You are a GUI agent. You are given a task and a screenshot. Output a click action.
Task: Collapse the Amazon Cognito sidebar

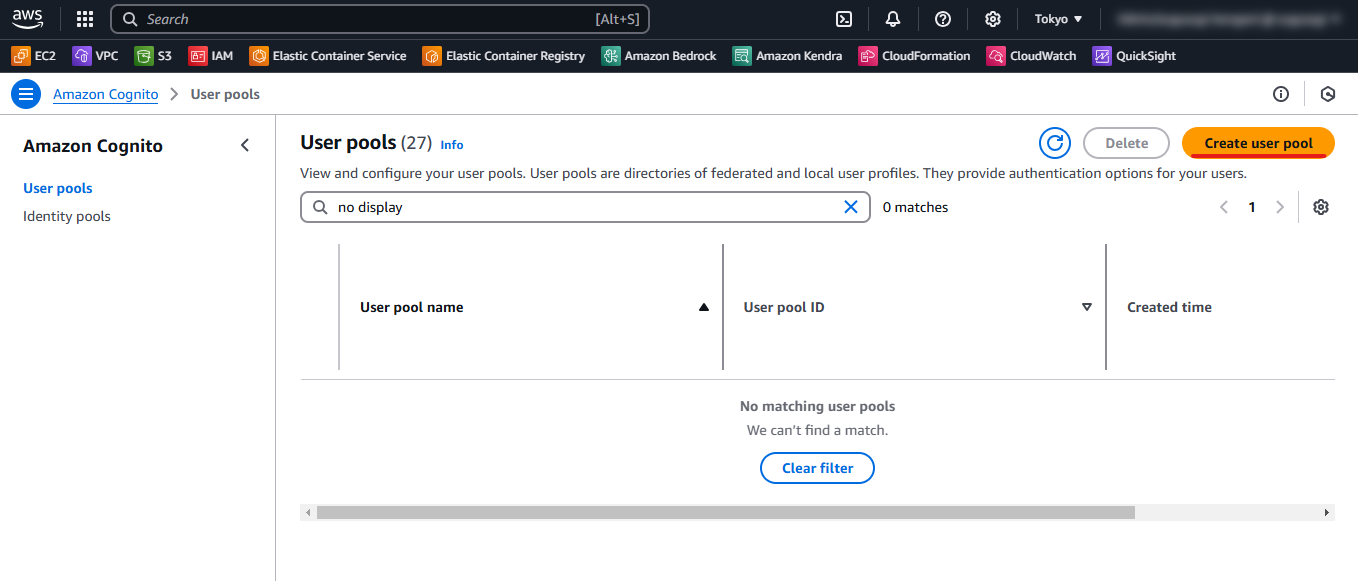pyautogui.click(x=245, y=145)
